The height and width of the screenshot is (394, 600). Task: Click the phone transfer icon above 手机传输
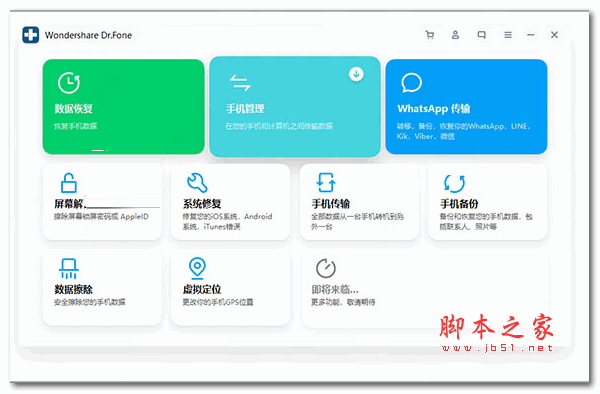pyautogui.click(x=326, y=182)
